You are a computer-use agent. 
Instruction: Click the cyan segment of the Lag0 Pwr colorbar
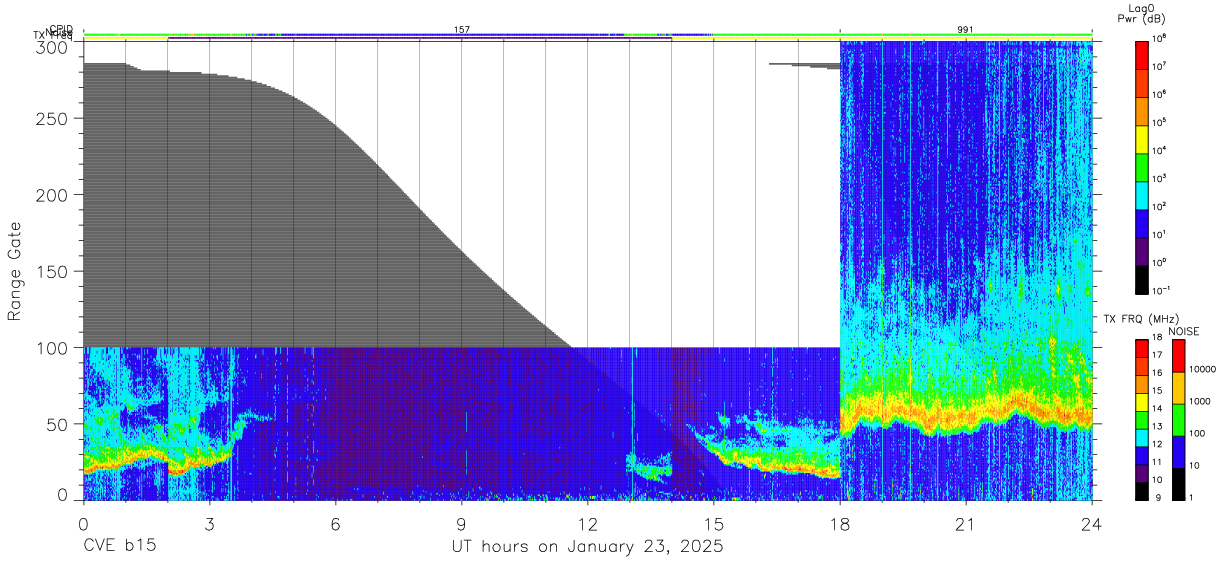pos(1142,194)
